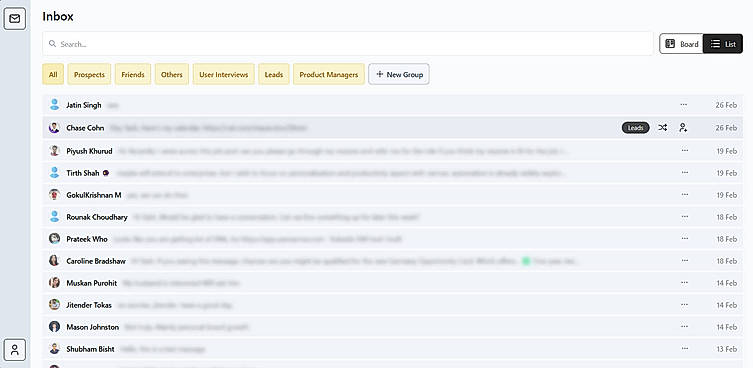
Task: Click the Leads tag on Chase Cohn
Action: 635,127
